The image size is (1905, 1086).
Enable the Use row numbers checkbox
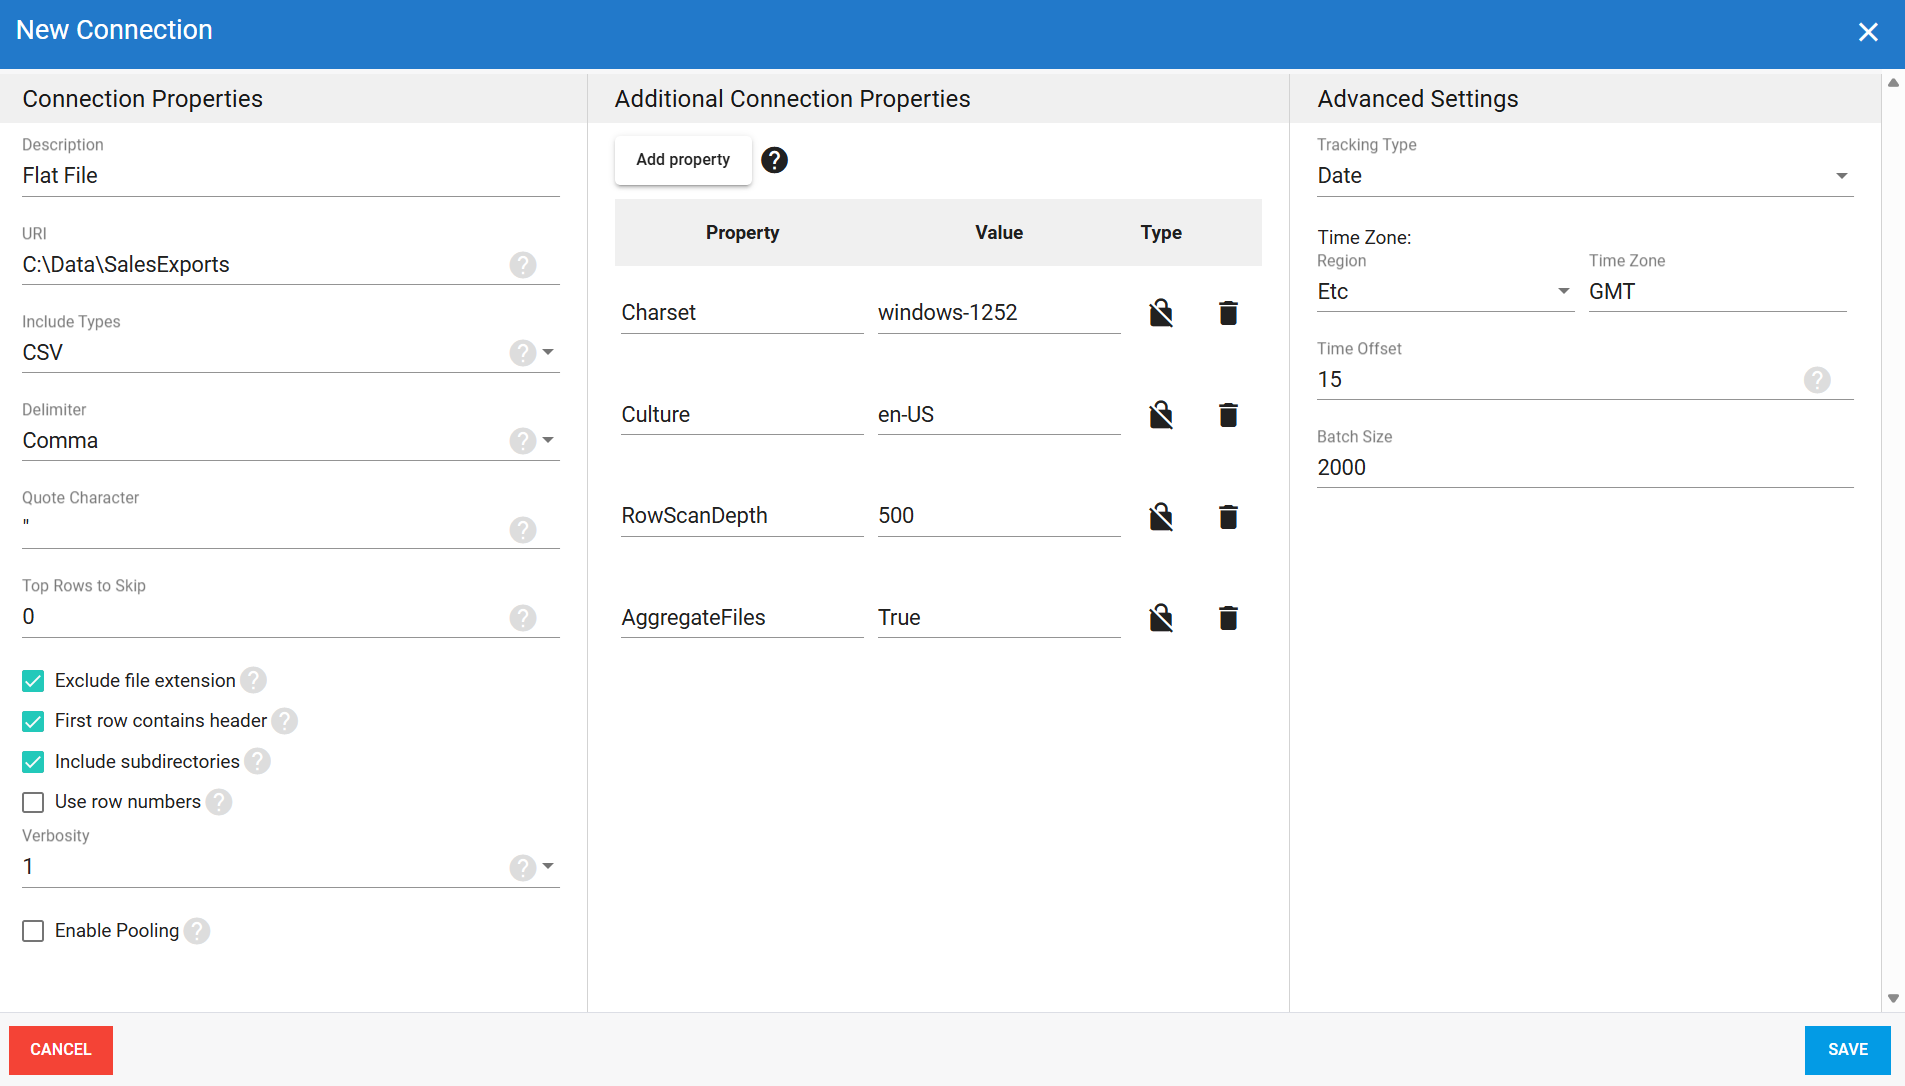pyautogui.click(x=33, y=802)
